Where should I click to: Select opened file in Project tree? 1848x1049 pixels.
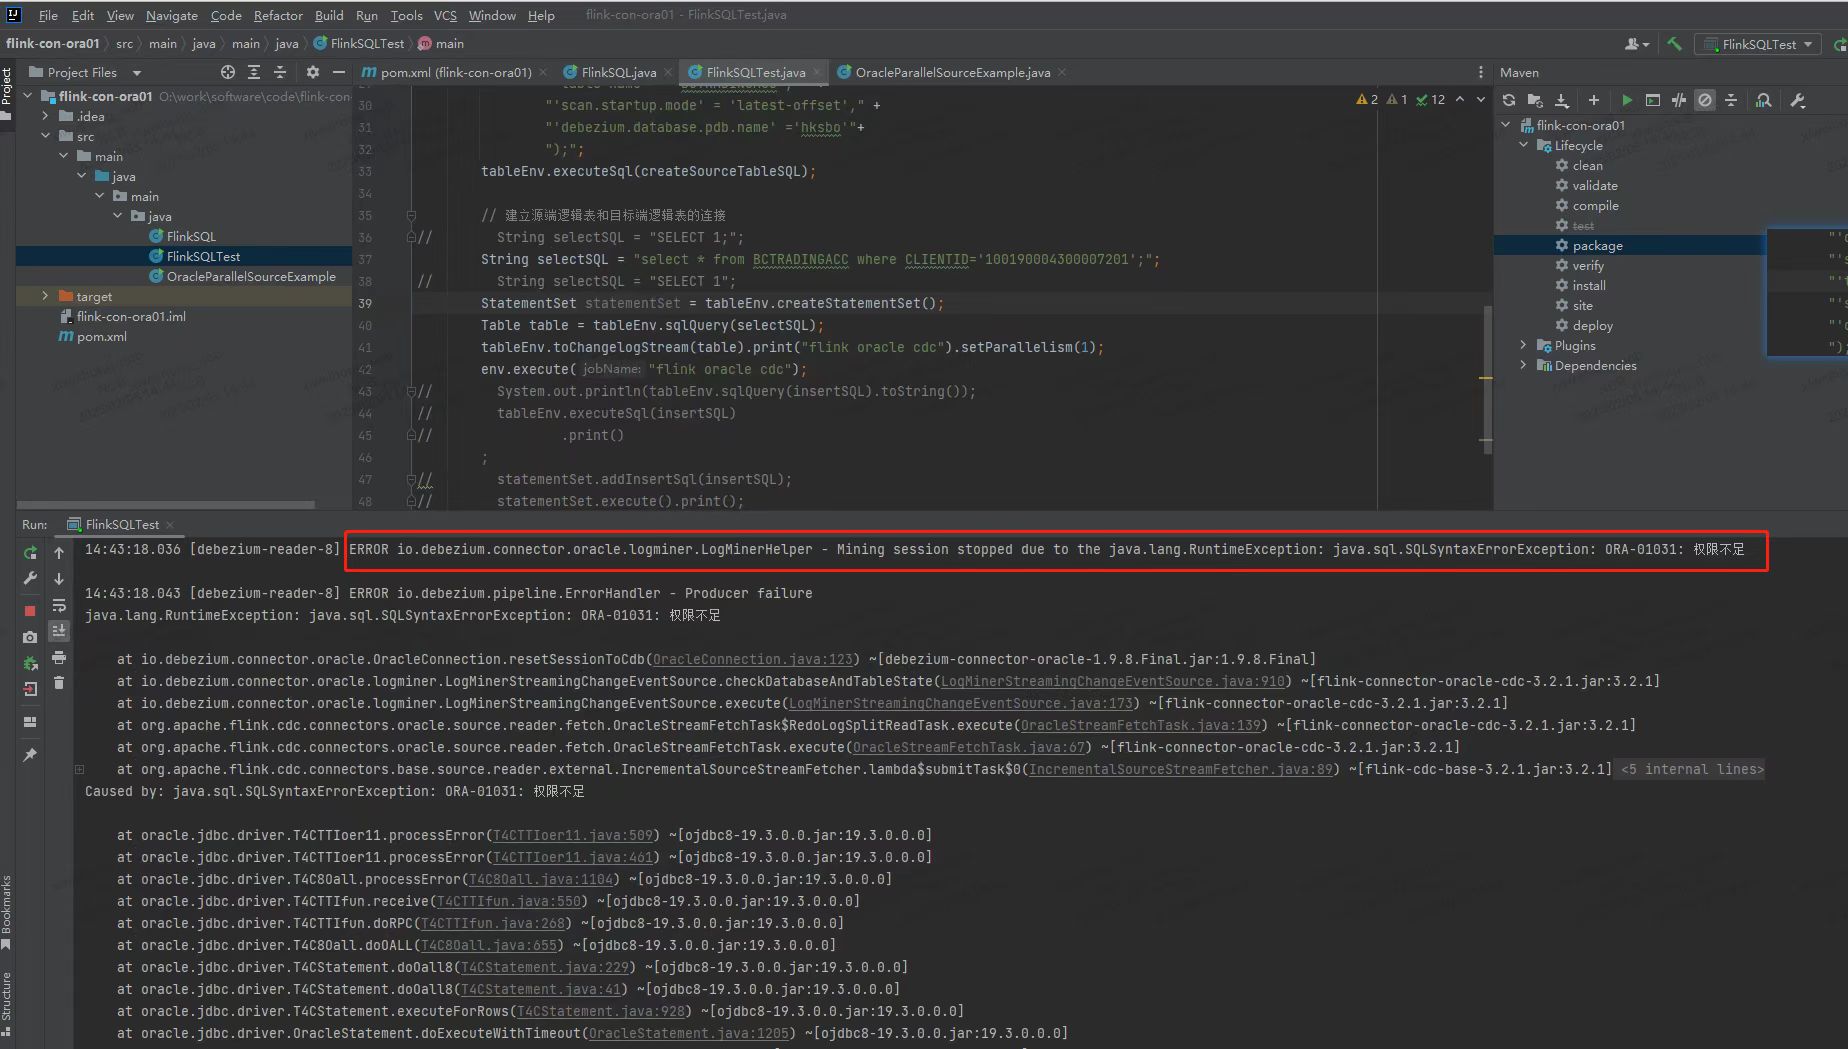coord(228,72)
